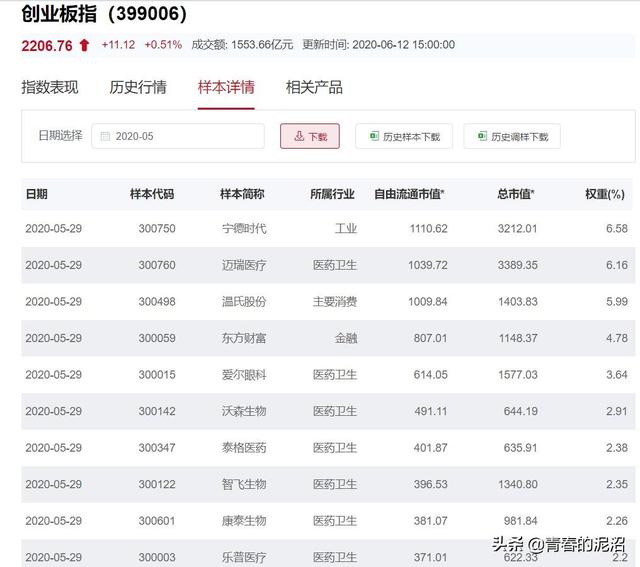
Task: Click total market value 1340.80
Action: click(x=518, y=484)
